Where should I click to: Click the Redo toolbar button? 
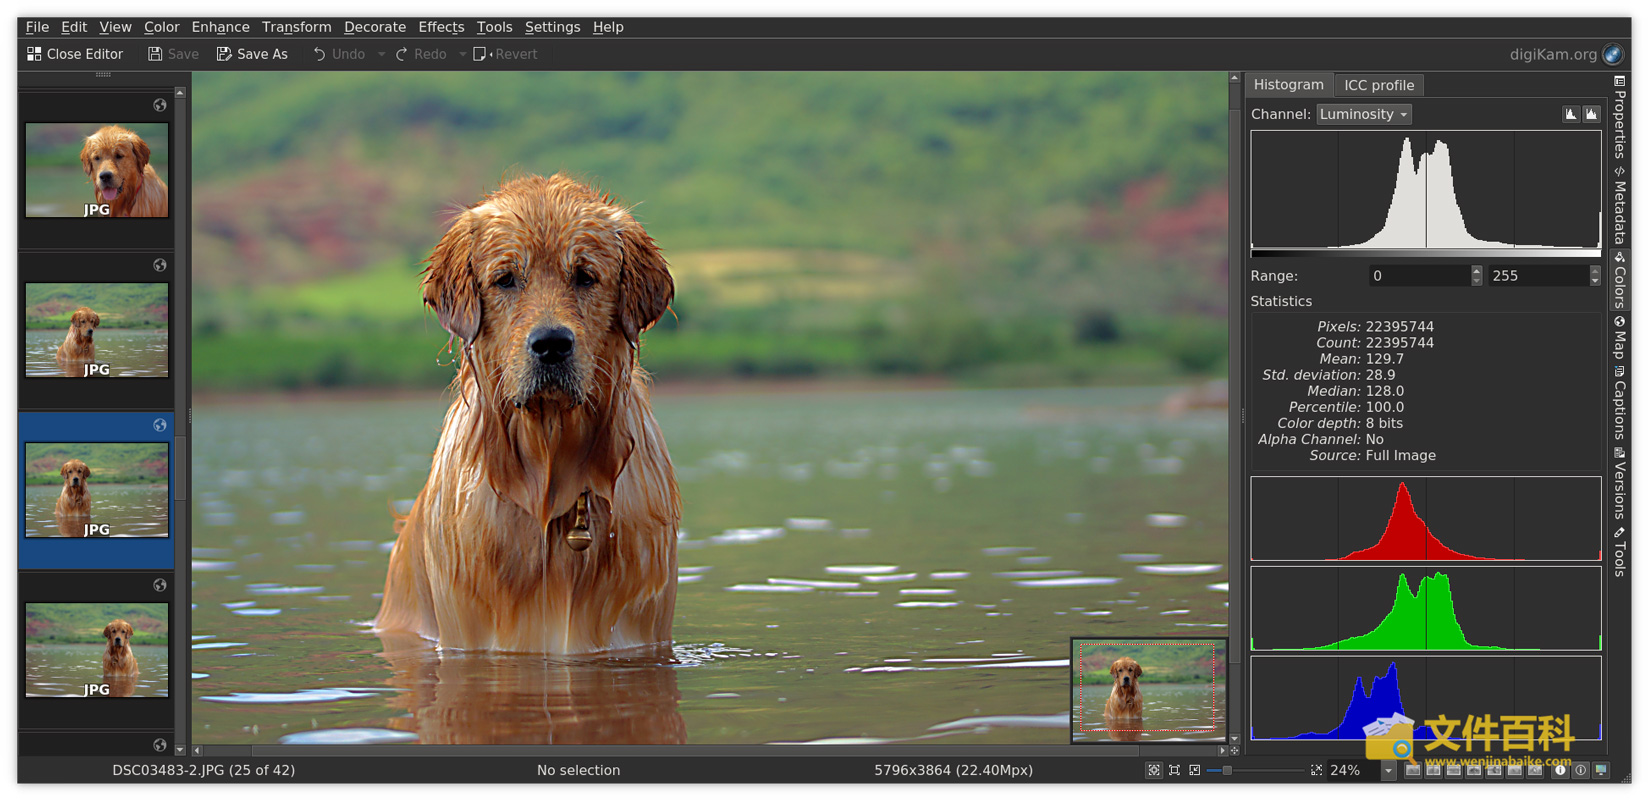point(420,54)
